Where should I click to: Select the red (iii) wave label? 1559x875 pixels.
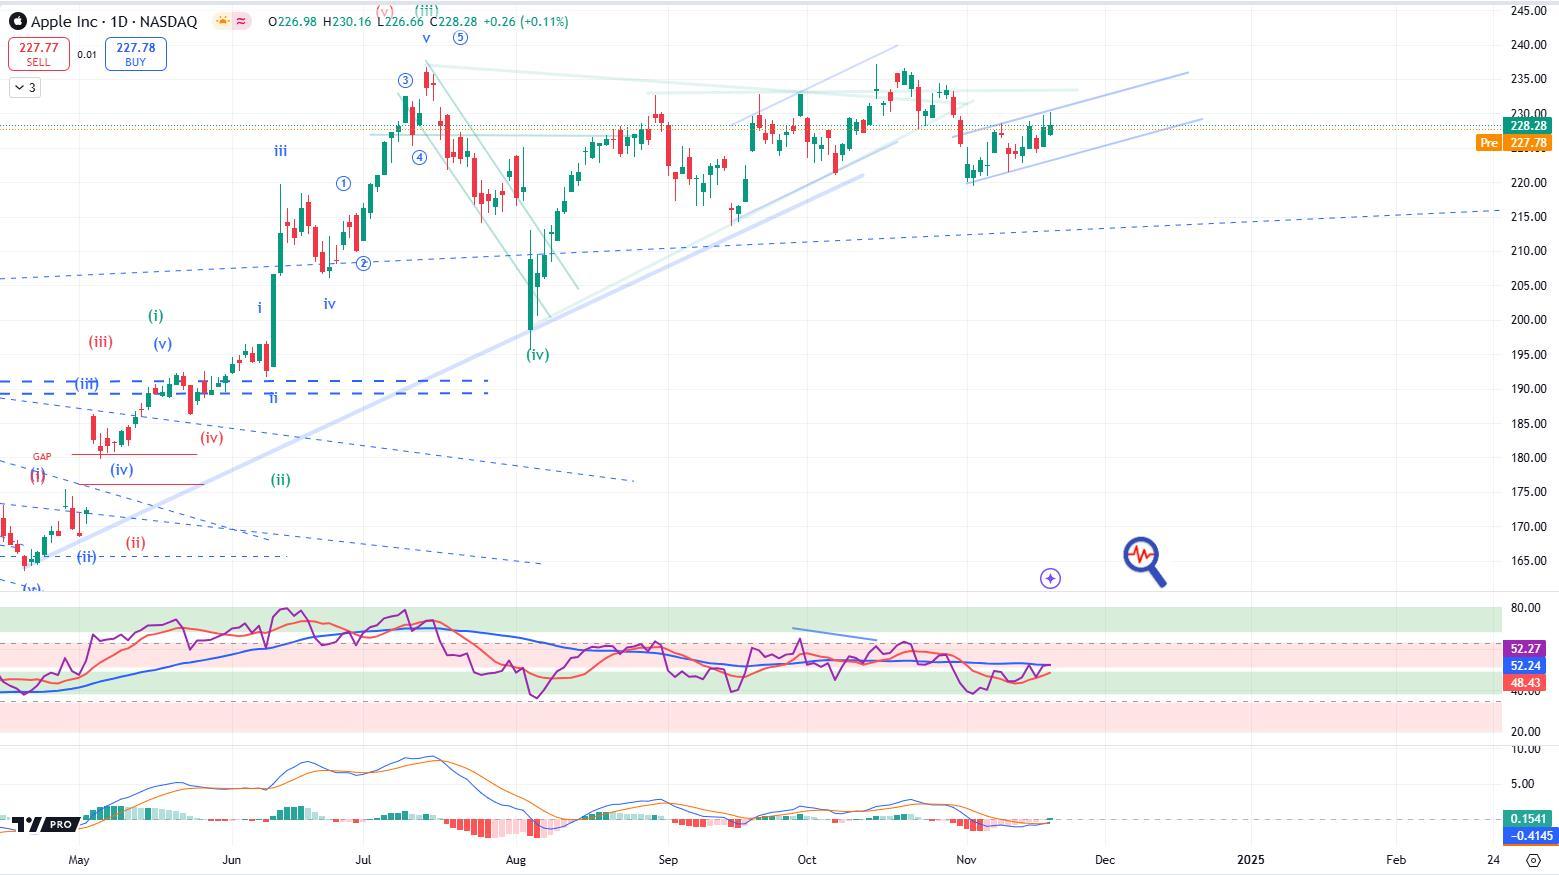tap(100, 342)
